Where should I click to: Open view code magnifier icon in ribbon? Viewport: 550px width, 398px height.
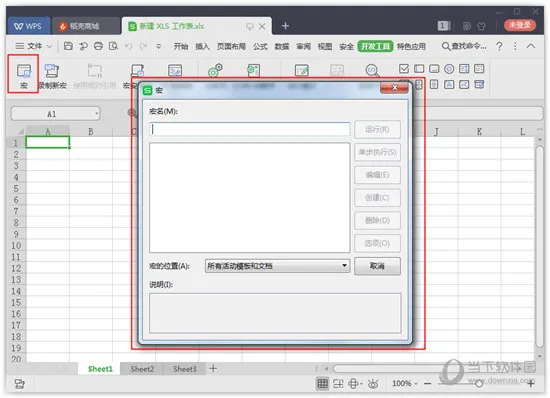(372, 70)
